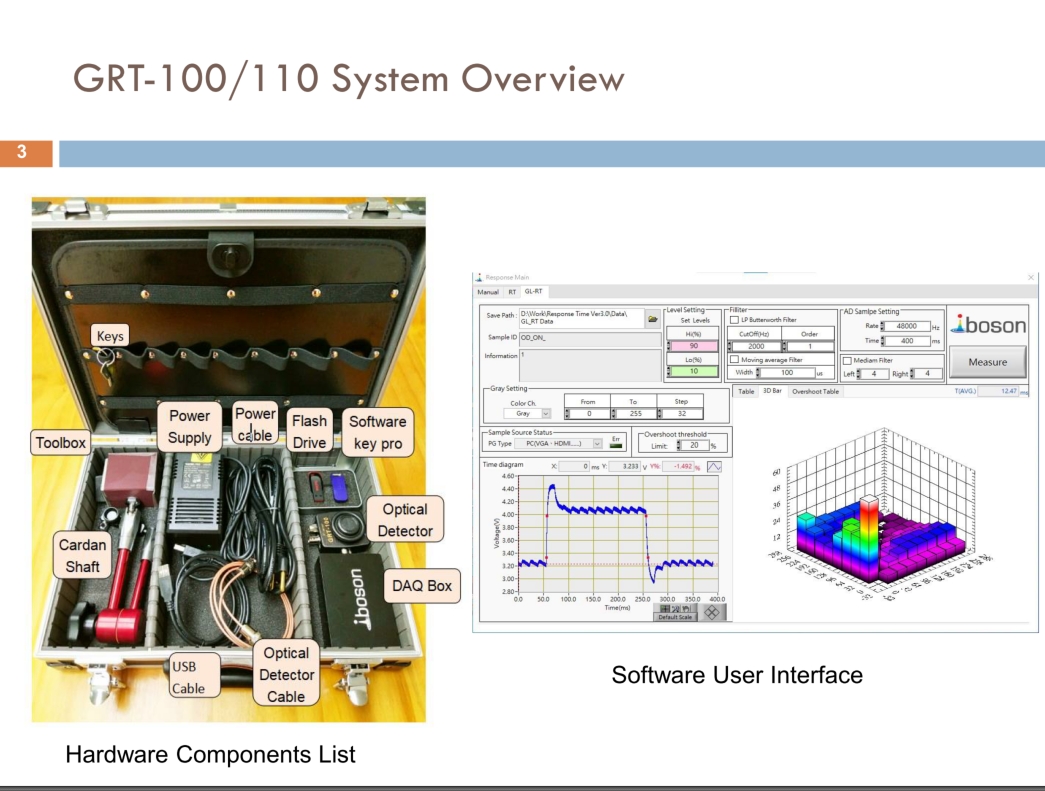Screen dimensions: 1045x791
Task: Click the Err status indicator LED
Action: (x=616, y=446)
